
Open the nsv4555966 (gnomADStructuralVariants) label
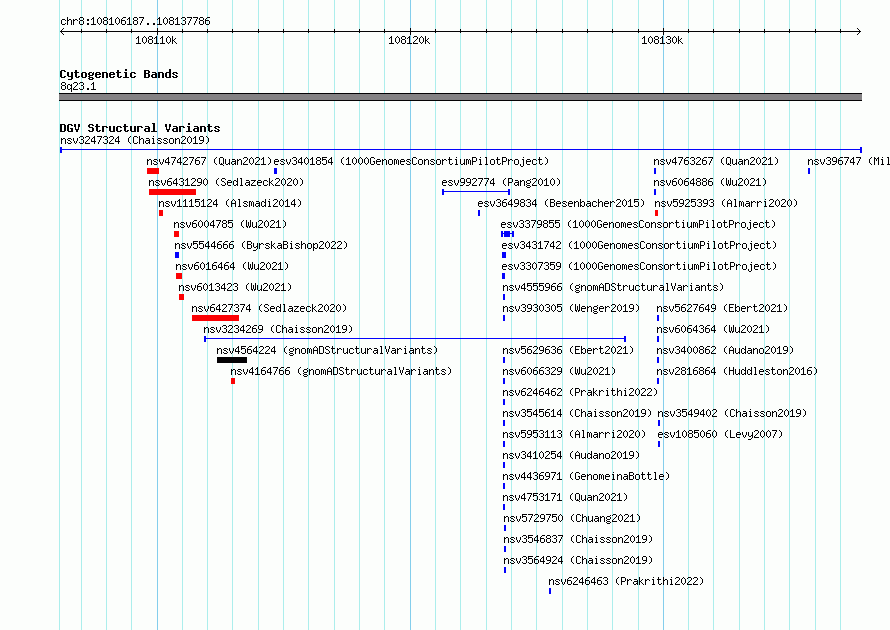click(613, 287)
